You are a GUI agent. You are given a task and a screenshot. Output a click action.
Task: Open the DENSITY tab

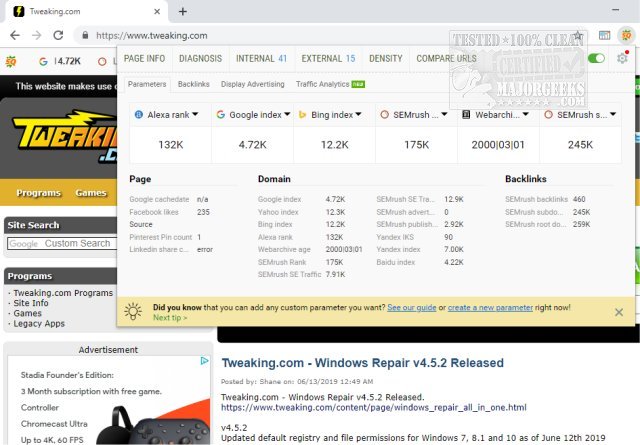pyautogui.click(x=386, y=59)
